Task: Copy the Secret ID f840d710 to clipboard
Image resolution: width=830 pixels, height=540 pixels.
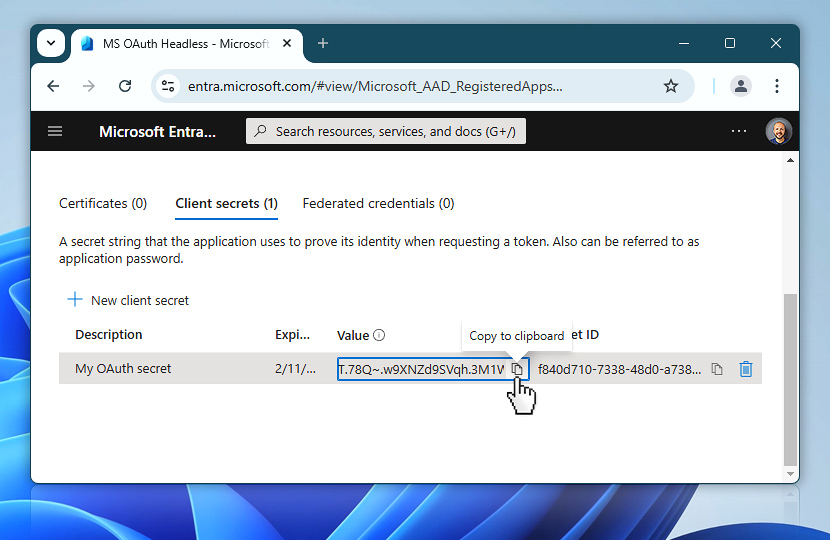Action: click(717, 369)
